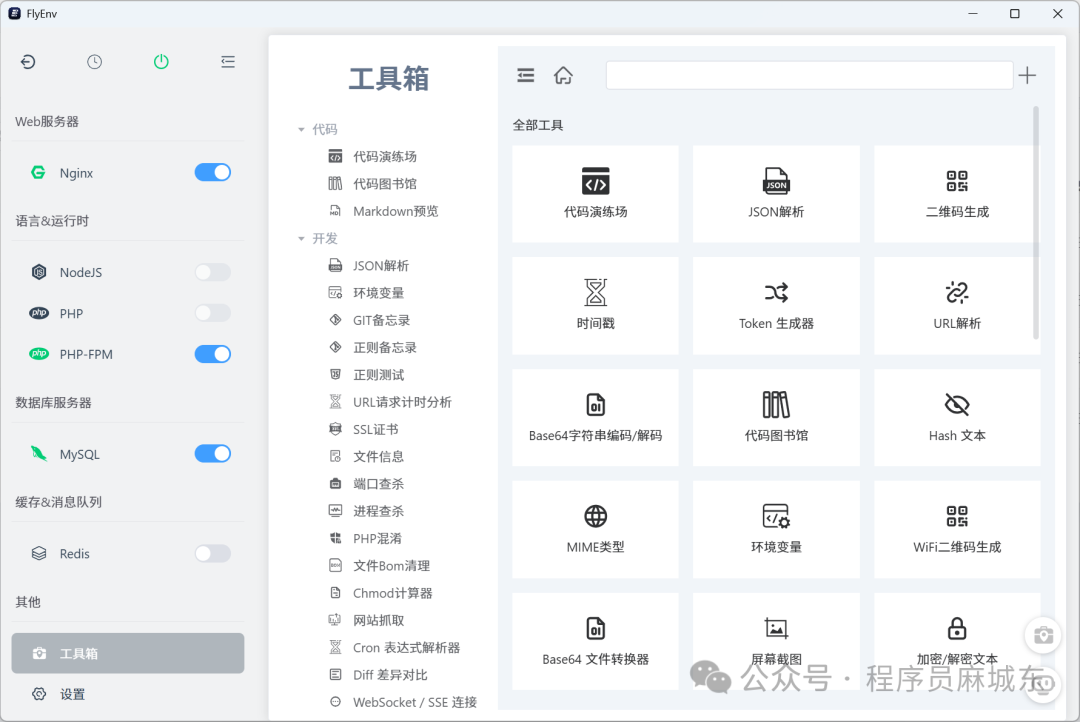Collapse the 开发 tree group
This screenshot has height=722, width=1080.
301,238
